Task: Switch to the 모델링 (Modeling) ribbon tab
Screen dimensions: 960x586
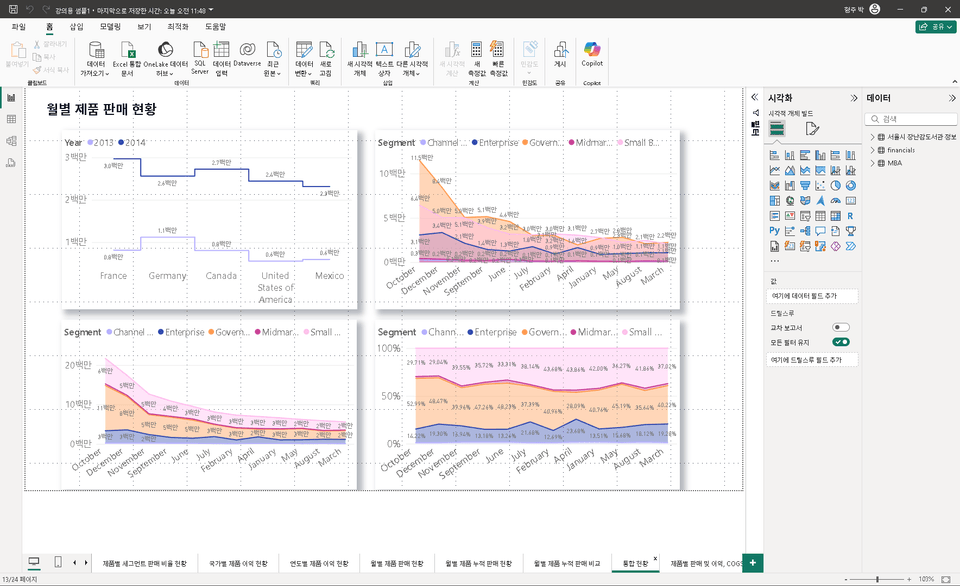Action: (x=110, y=27)
